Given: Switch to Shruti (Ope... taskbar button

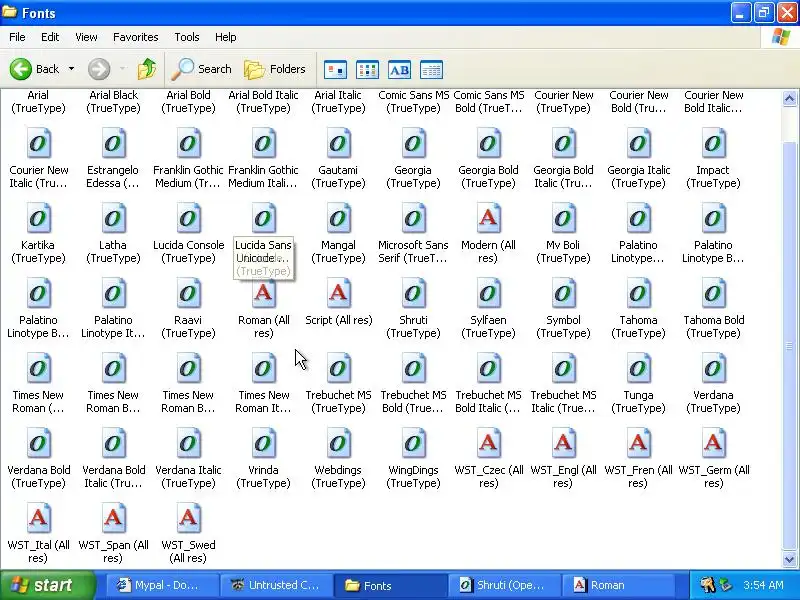Looking at the screenshot, I should point(504,585).
